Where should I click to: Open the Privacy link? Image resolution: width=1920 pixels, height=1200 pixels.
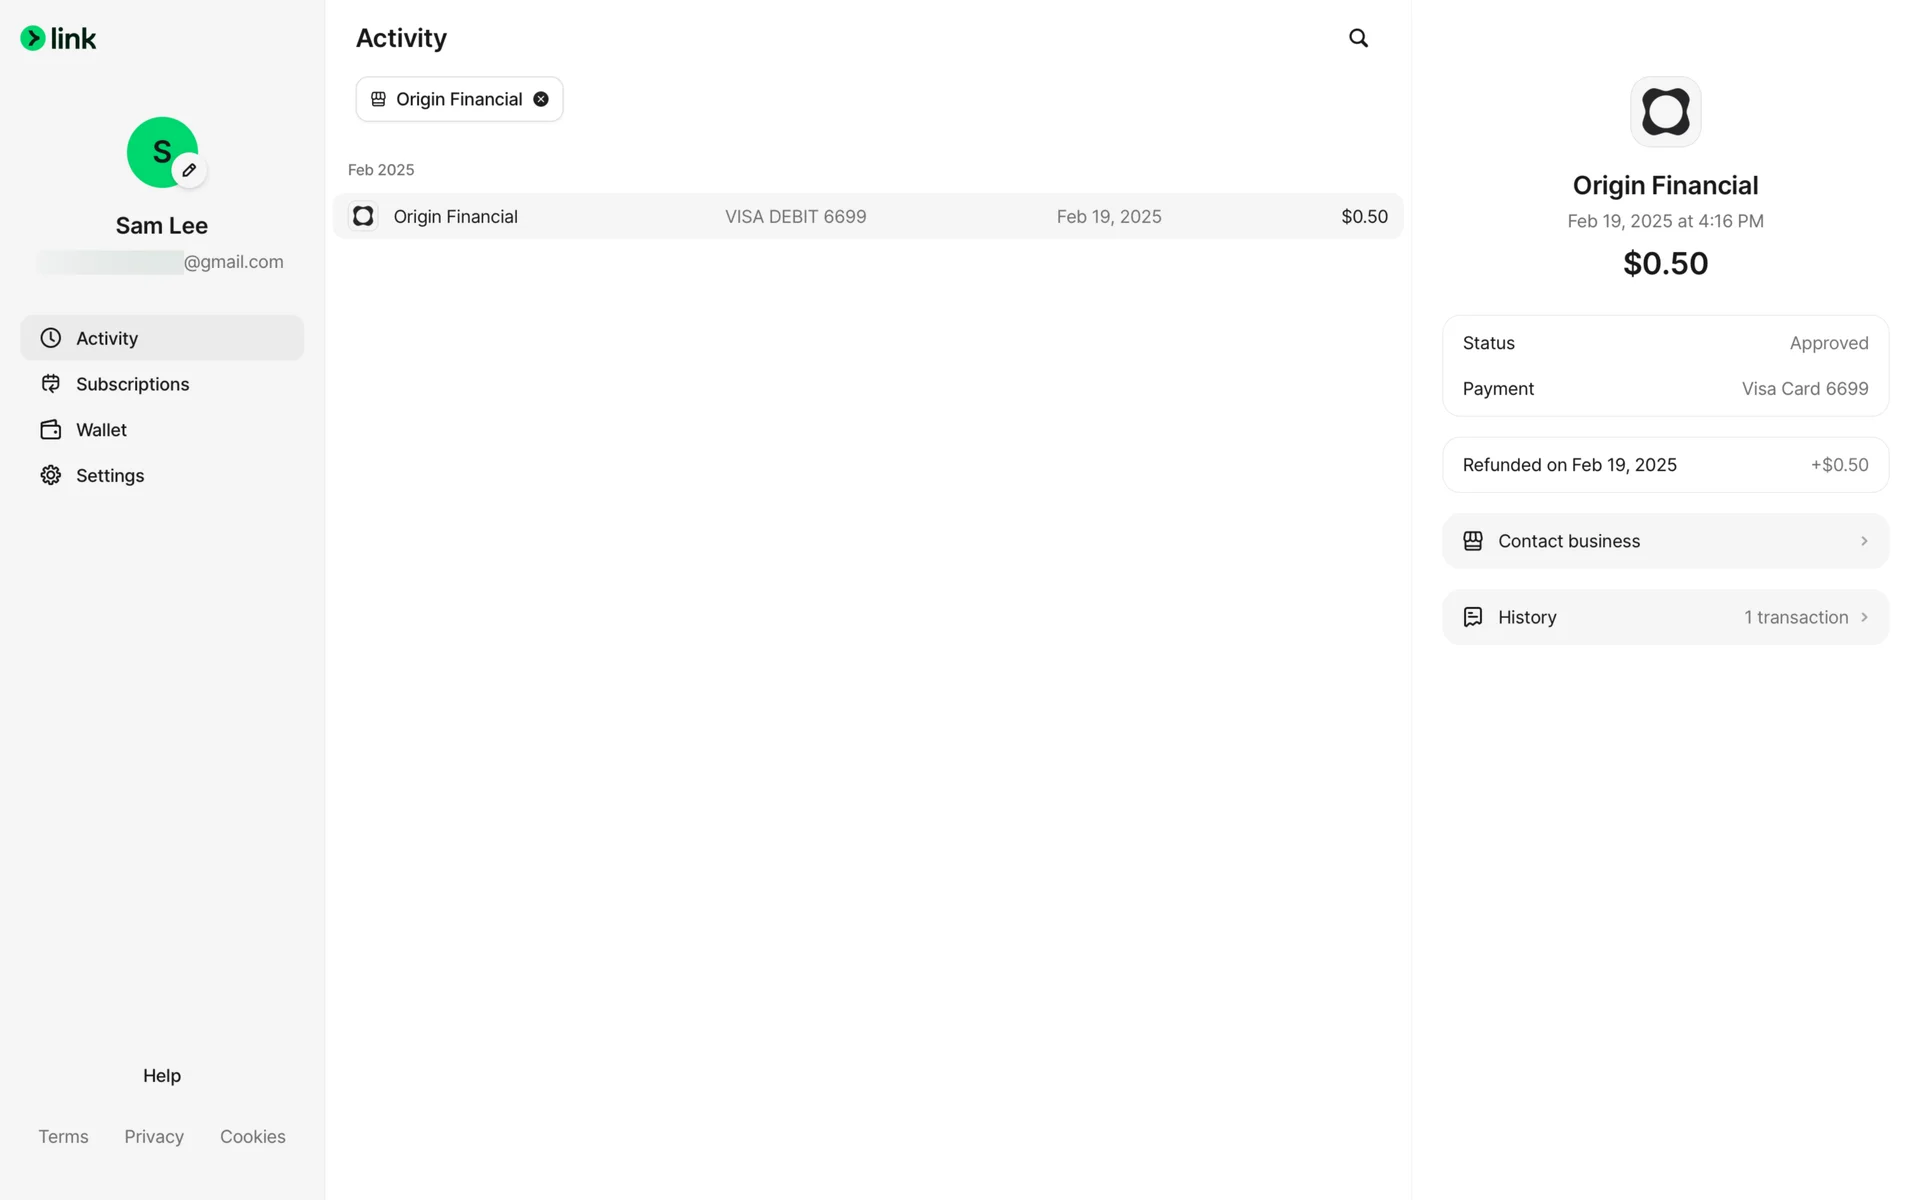[154, 1137]
